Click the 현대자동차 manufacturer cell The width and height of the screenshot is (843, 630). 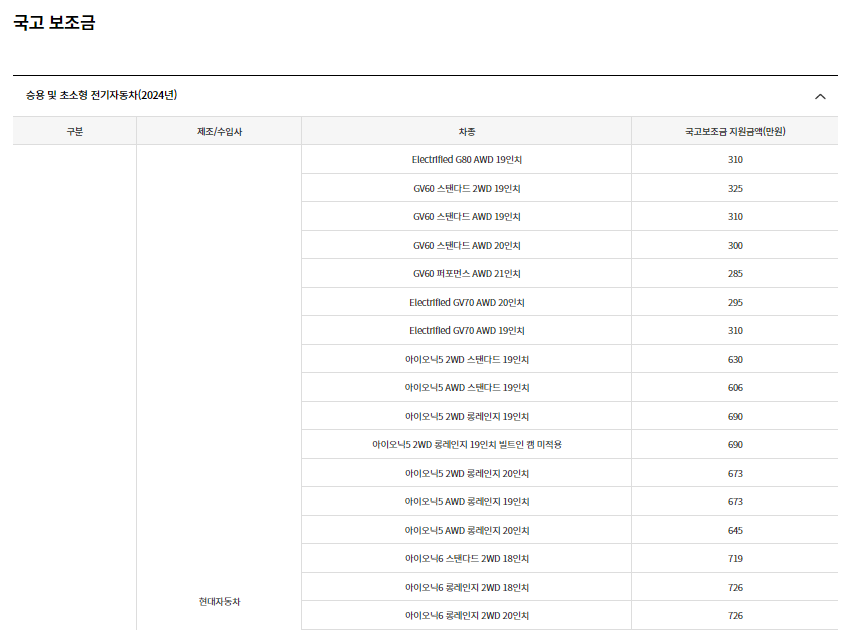pyautogui.click(x=219, y=602)
